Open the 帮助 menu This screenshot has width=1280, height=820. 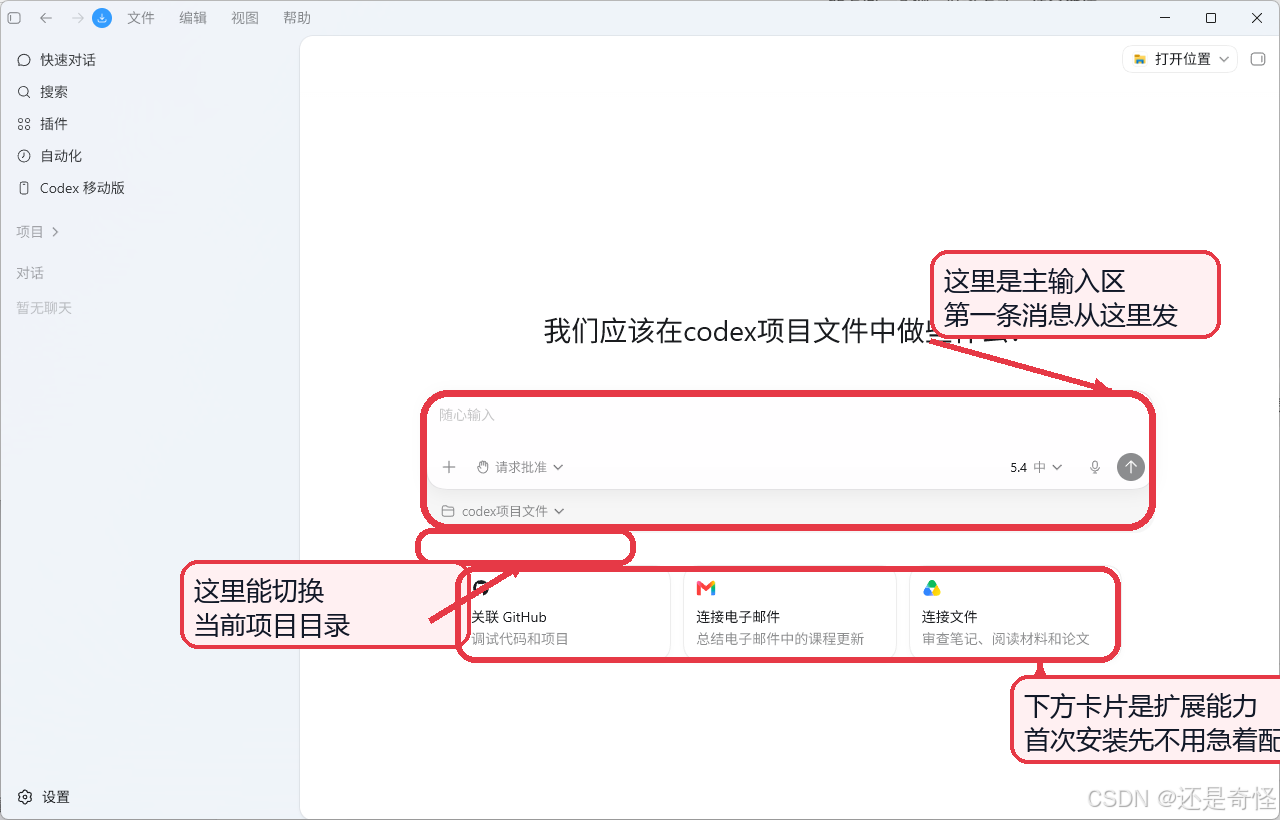pos(297,18)
